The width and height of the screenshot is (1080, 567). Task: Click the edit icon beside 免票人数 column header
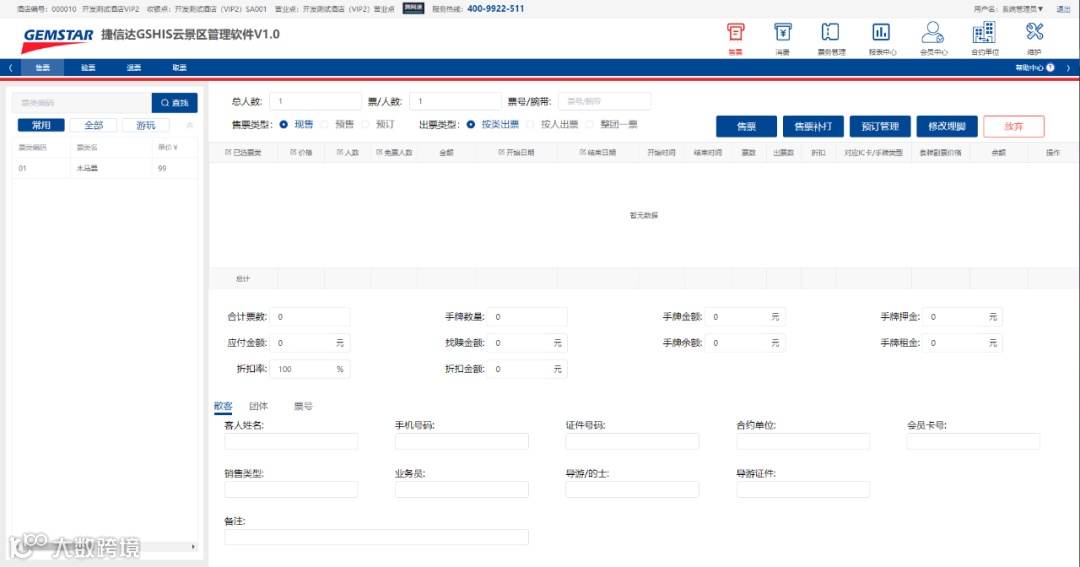pos(380,152)
